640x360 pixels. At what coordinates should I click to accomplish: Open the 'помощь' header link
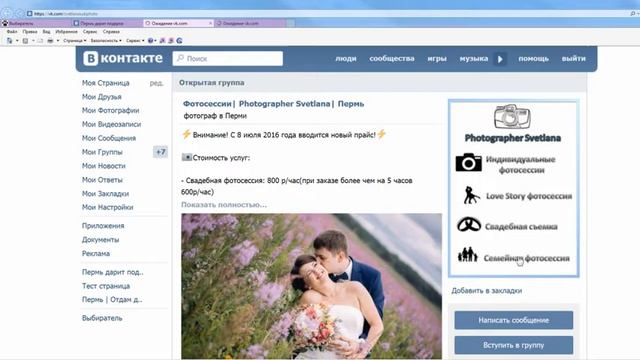click(x=533, y=58)
